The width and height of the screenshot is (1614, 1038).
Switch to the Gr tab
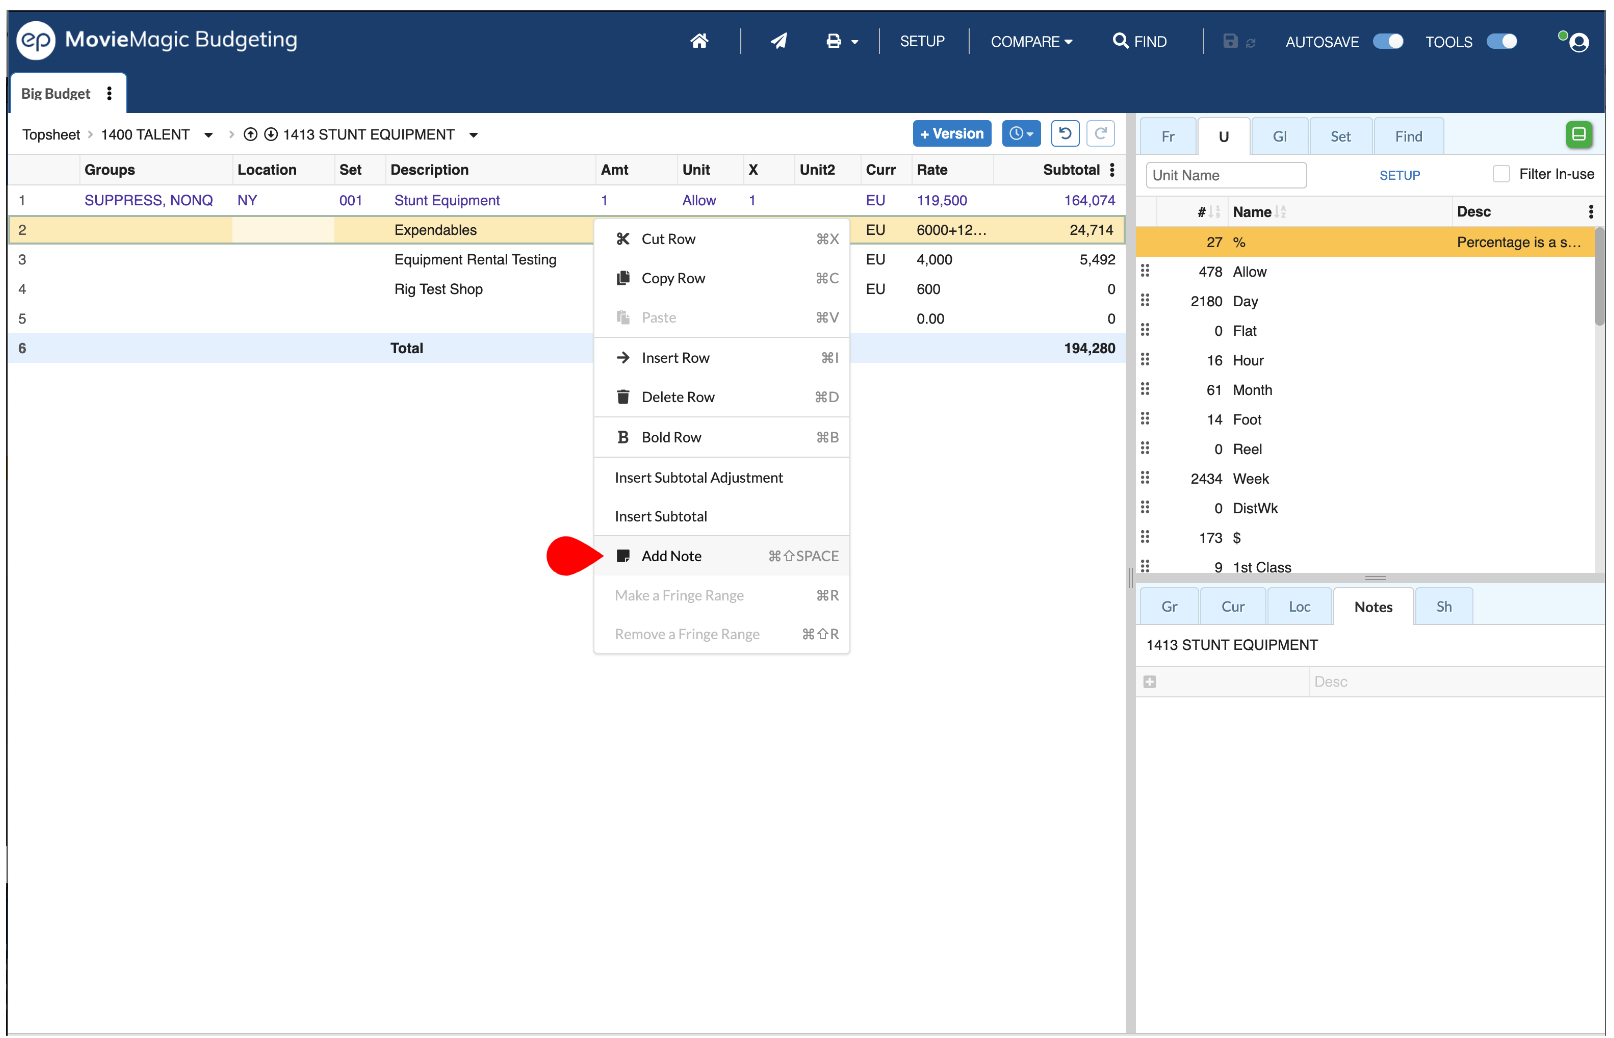click(1170, 607)
